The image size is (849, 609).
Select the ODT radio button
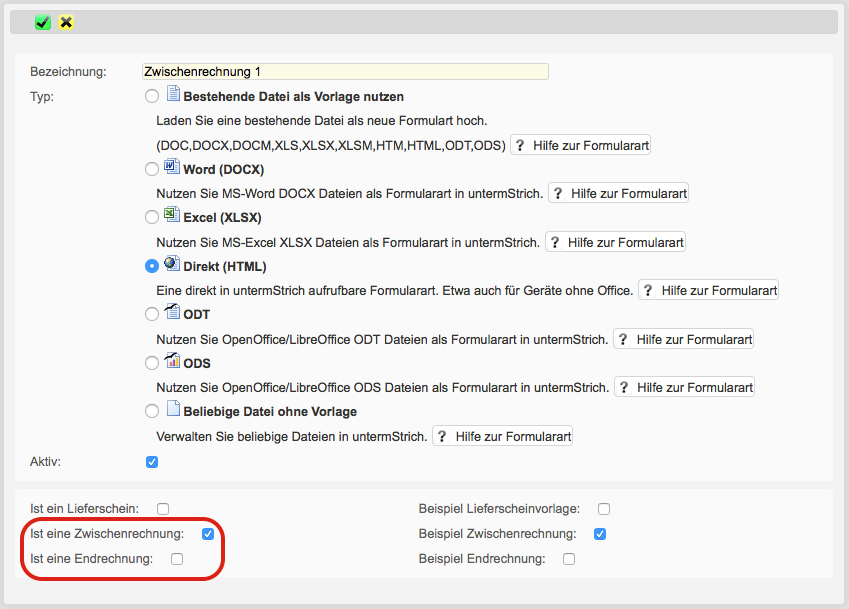click(152, 314)
